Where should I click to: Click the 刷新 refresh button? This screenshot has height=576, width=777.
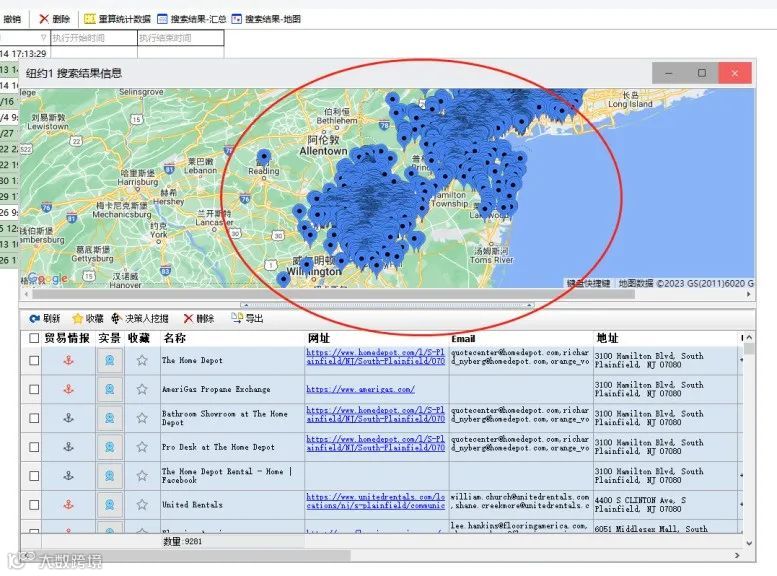45,318
